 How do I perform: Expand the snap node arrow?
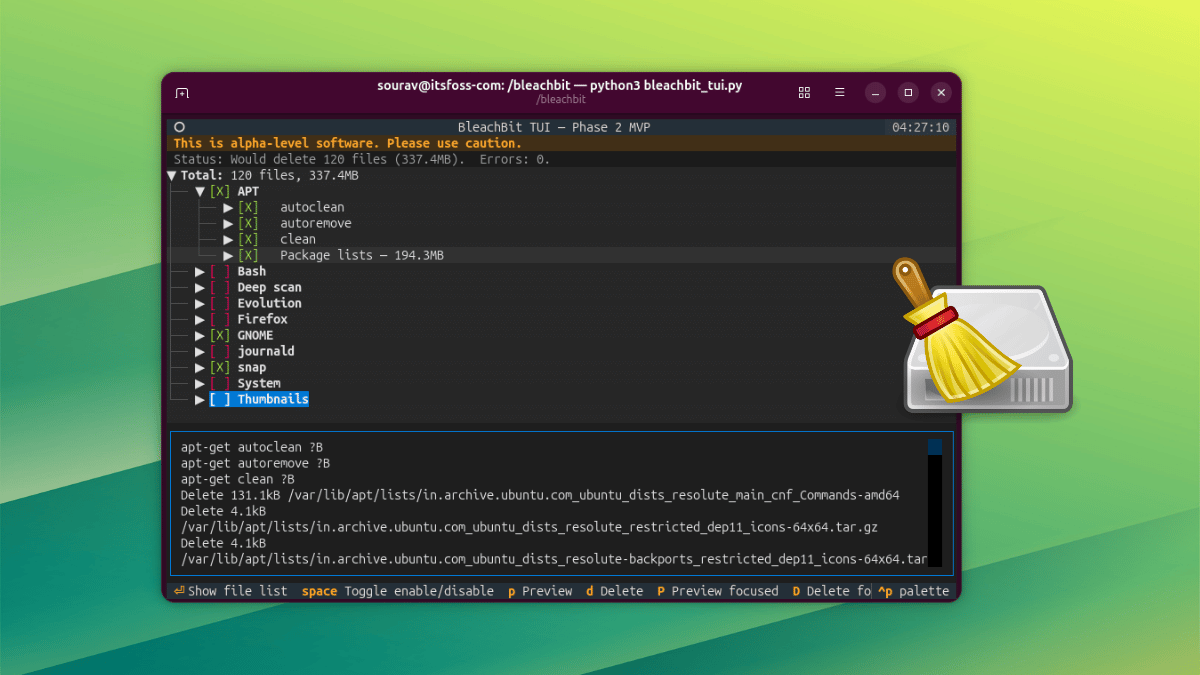[200, 367]
